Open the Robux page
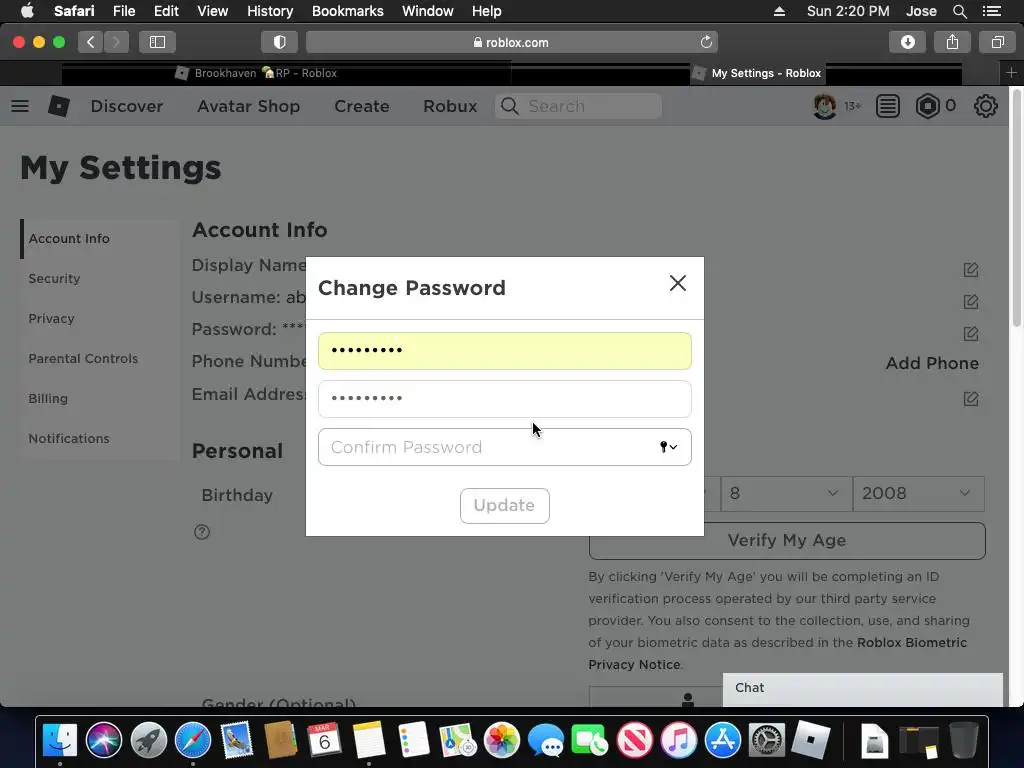This screenshot has width=1024, height=768. tap(450, 106)
